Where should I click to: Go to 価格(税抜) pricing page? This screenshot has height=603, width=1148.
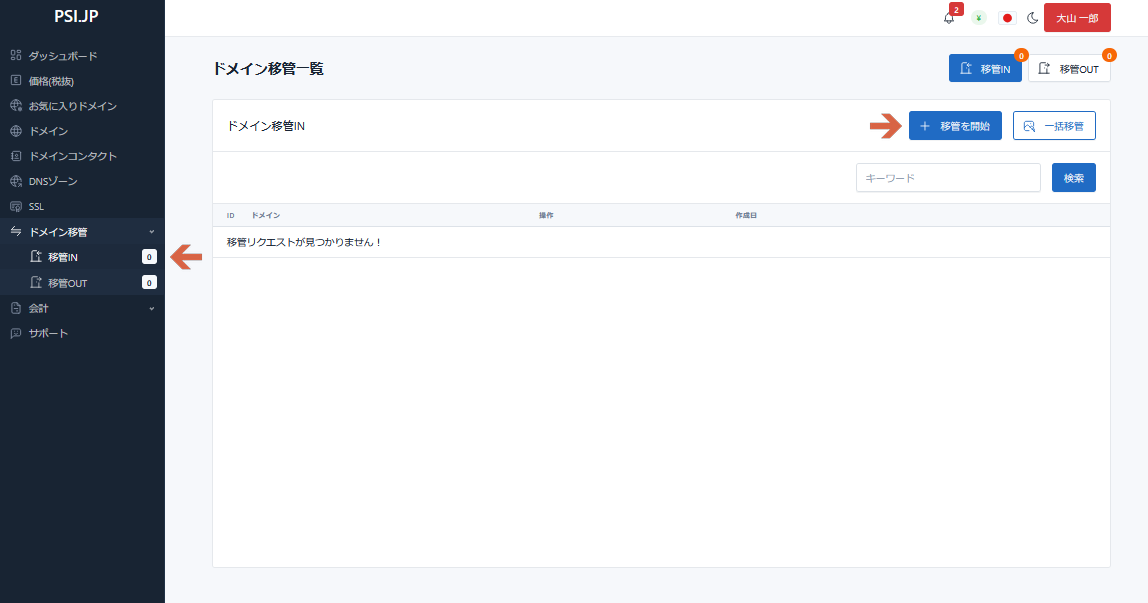point(51,81)
